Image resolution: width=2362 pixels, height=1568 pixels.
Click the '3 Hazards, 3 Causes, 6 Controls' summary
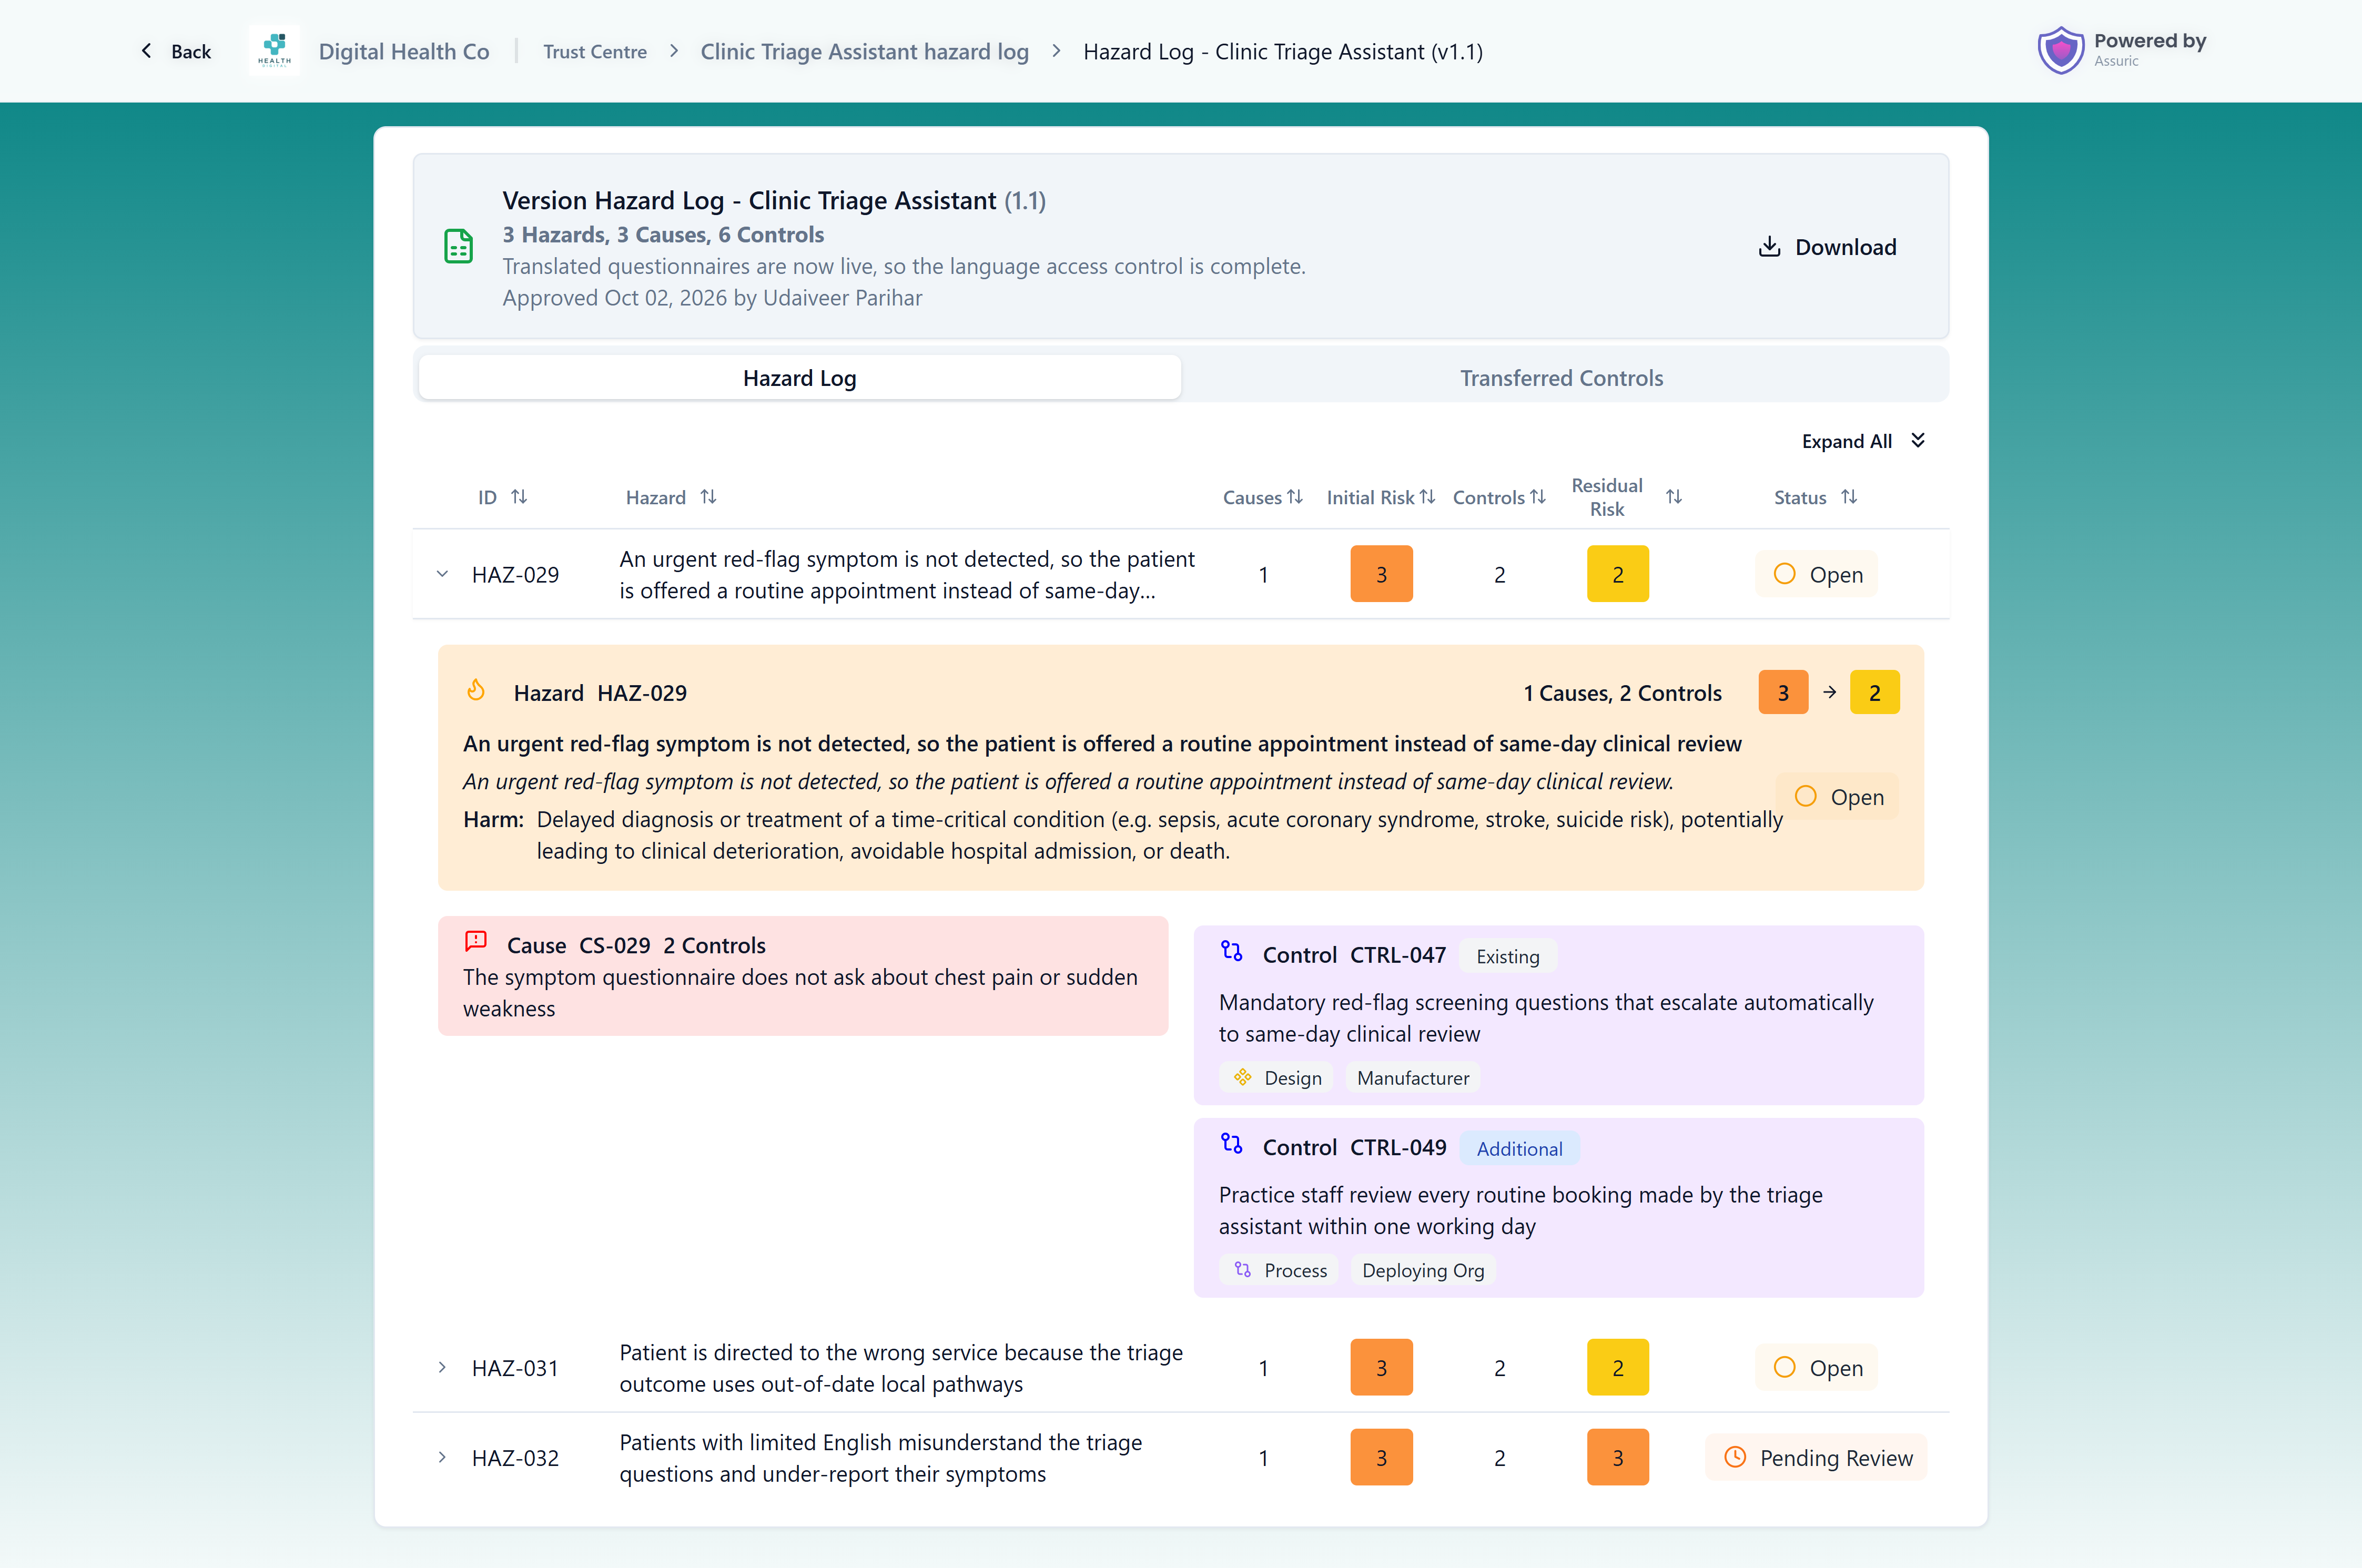pyautogui.click(x=663, y=234)
